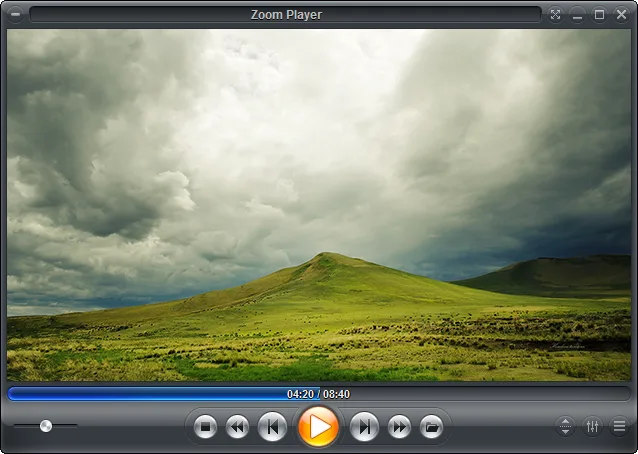638x454 pixels.
Task: Click the round button left of title bar
Action: tap(15, 14)
